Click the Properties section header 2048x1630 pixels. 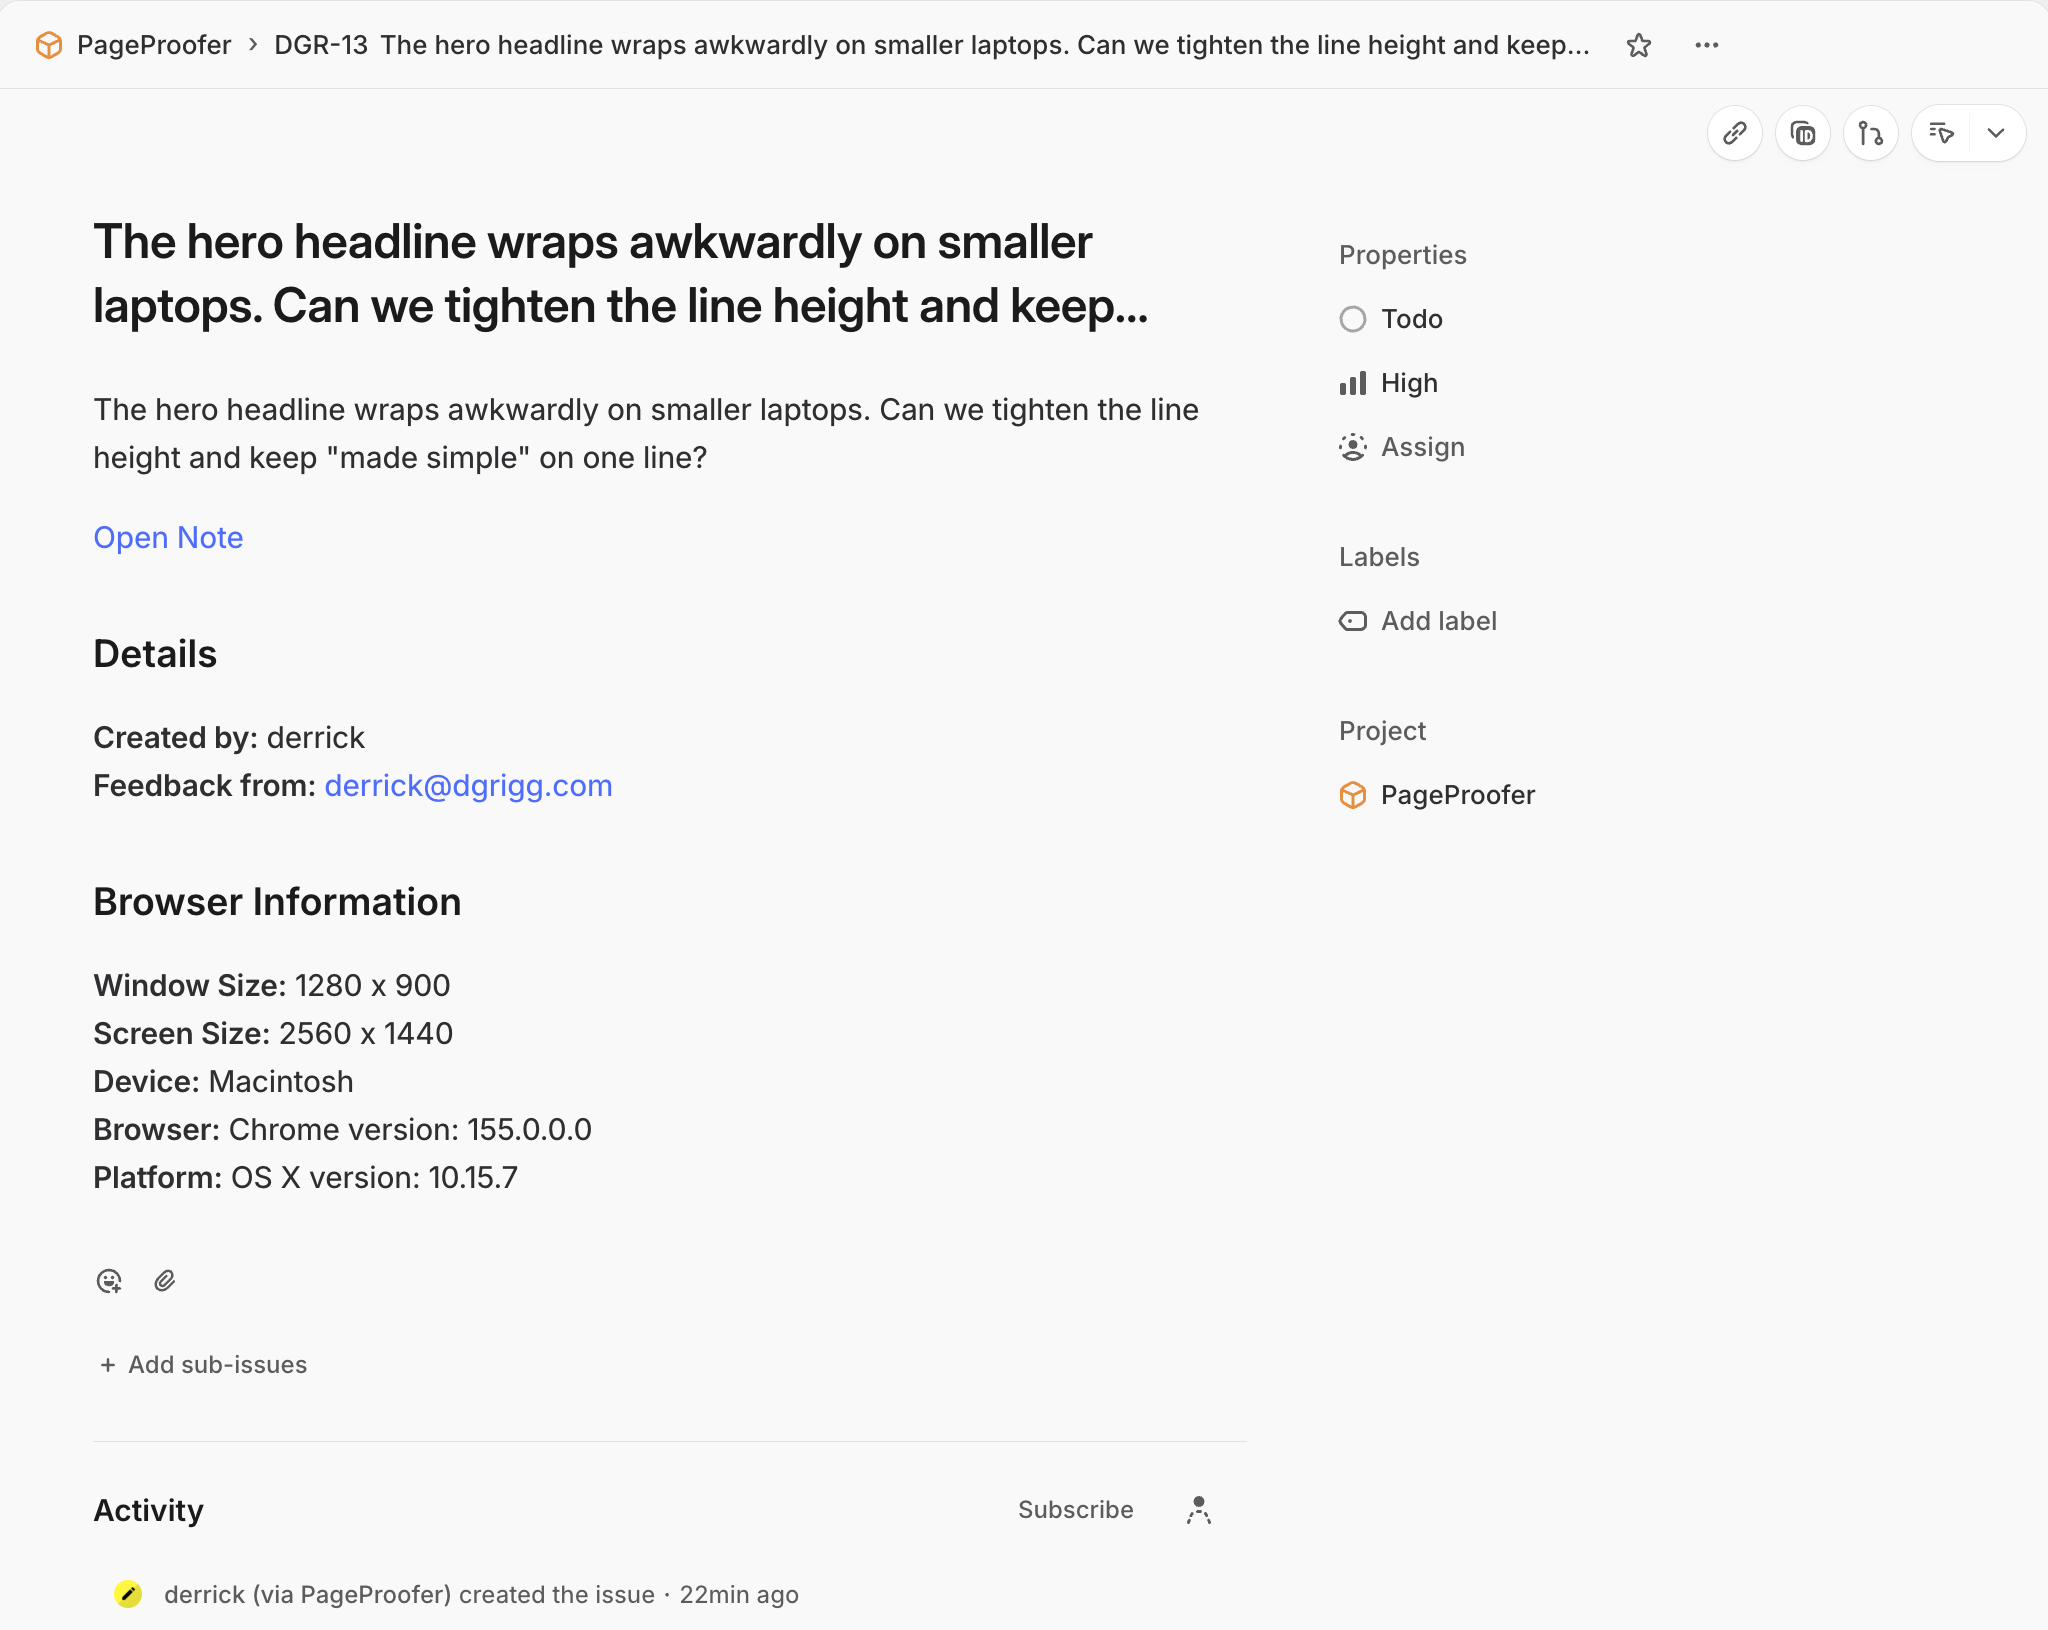(x=1403, y=255)
